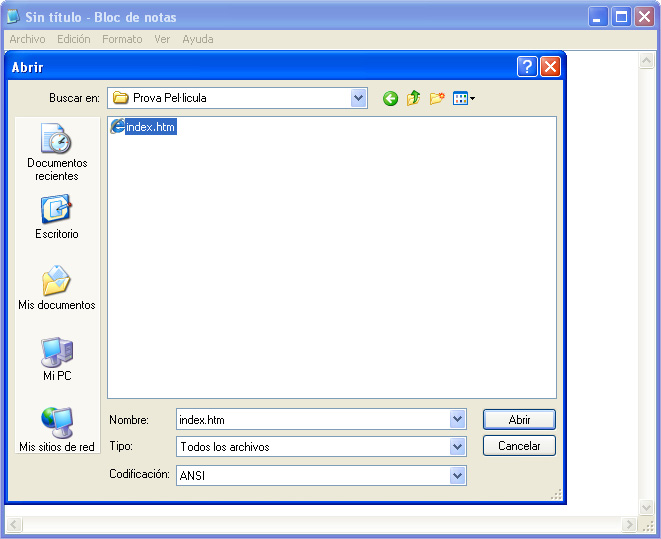Open the Views menu icon
The height and width of the screenshot is (539, 661).
point(463,98)
